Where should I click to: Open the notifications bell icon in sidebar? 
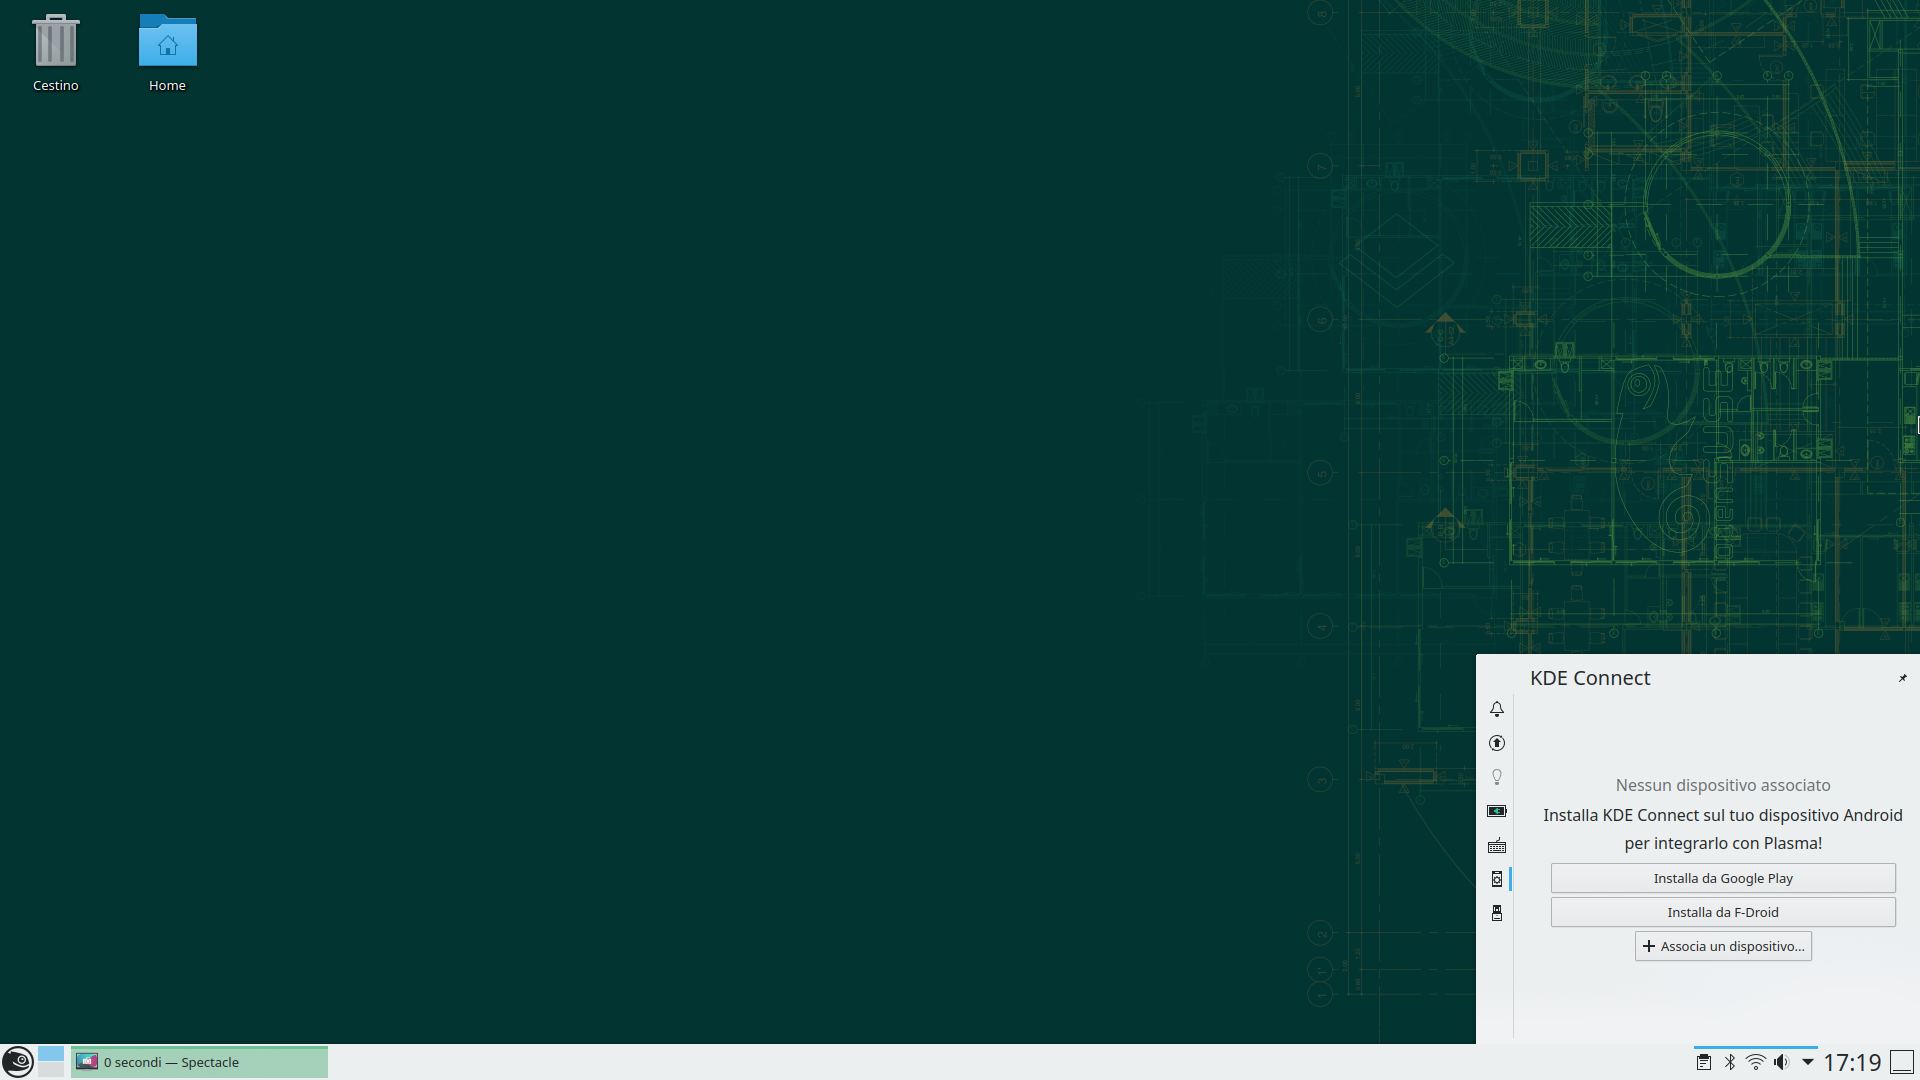click(1497, 709)
